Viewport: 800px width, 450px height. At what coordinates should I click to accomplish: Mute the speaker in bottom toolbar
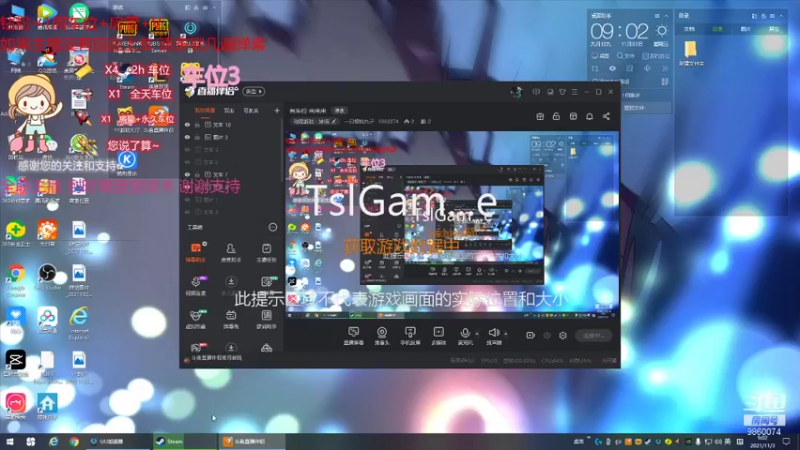click(493, 336)
